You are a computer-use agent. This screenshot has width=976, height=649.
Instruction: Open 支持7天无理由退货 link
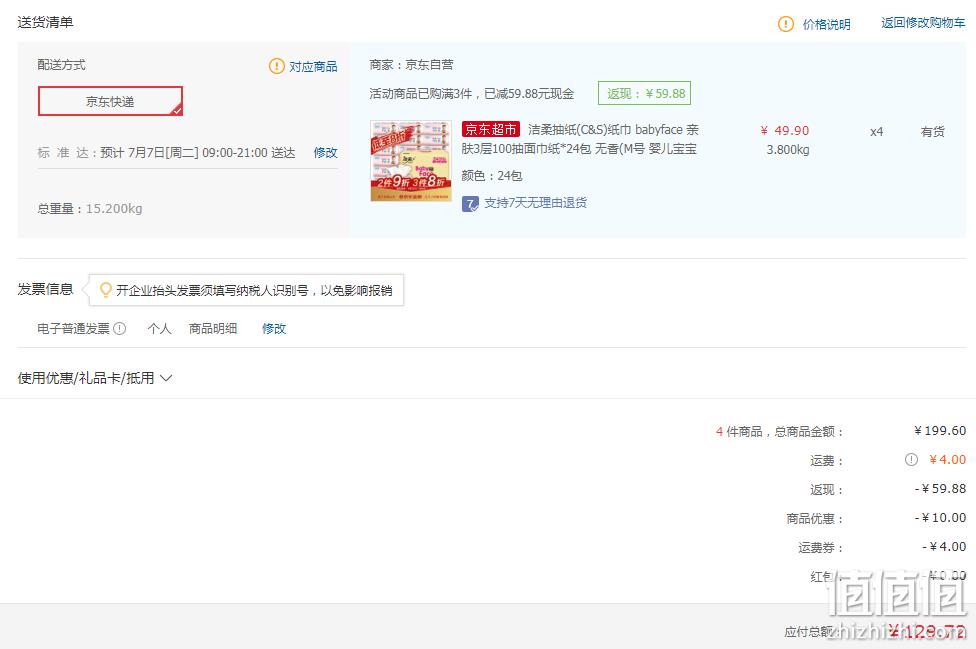(x=535, y=203)
